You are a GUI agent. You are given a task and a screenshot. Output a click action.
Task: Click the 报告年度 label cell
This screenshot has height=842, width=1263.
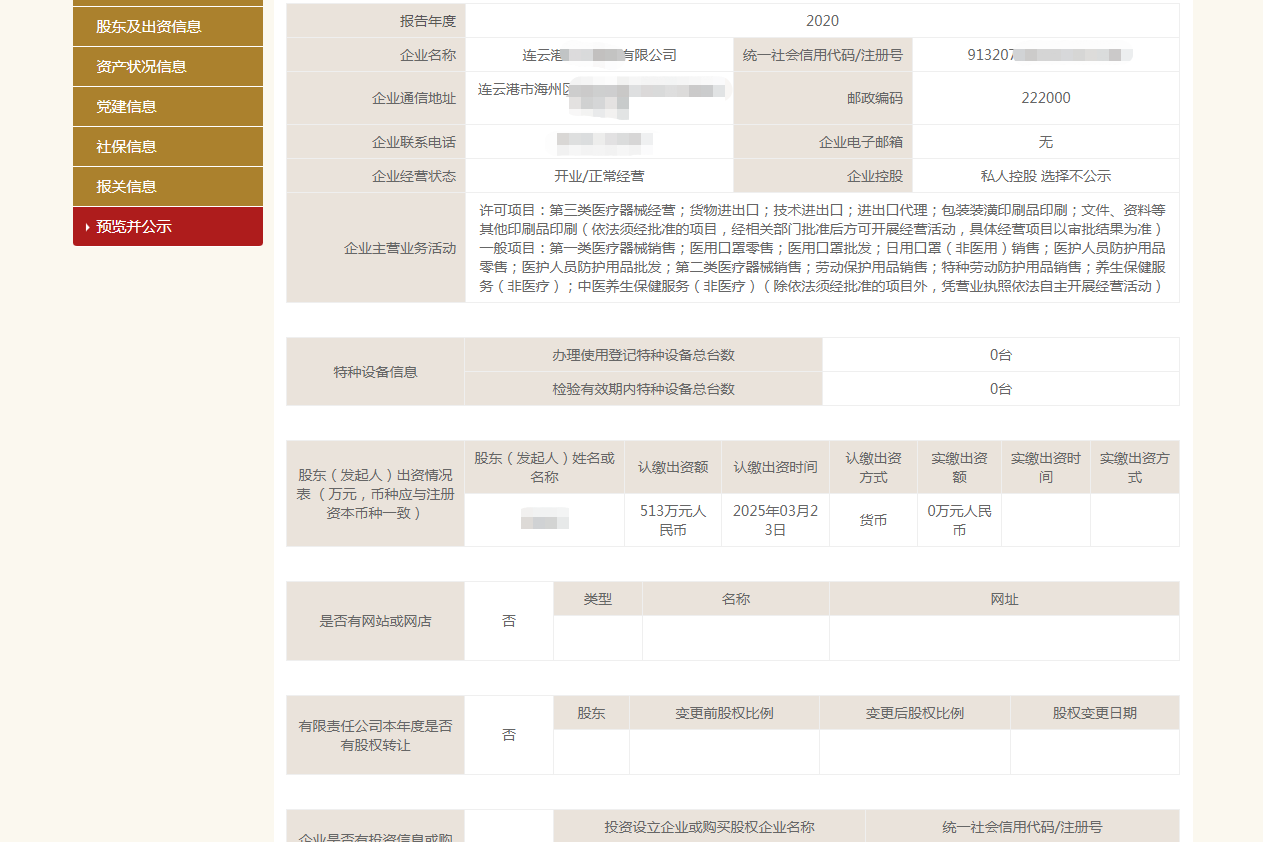pyautogui.click(x=376, y=21)
